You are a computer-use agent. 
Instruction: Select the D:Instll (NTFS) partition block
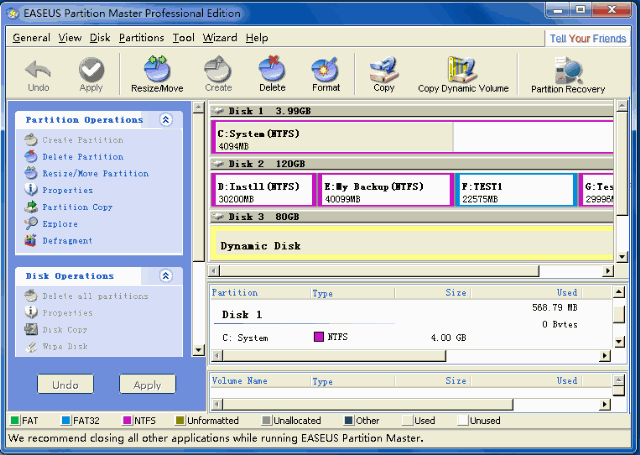pos(263,190)
